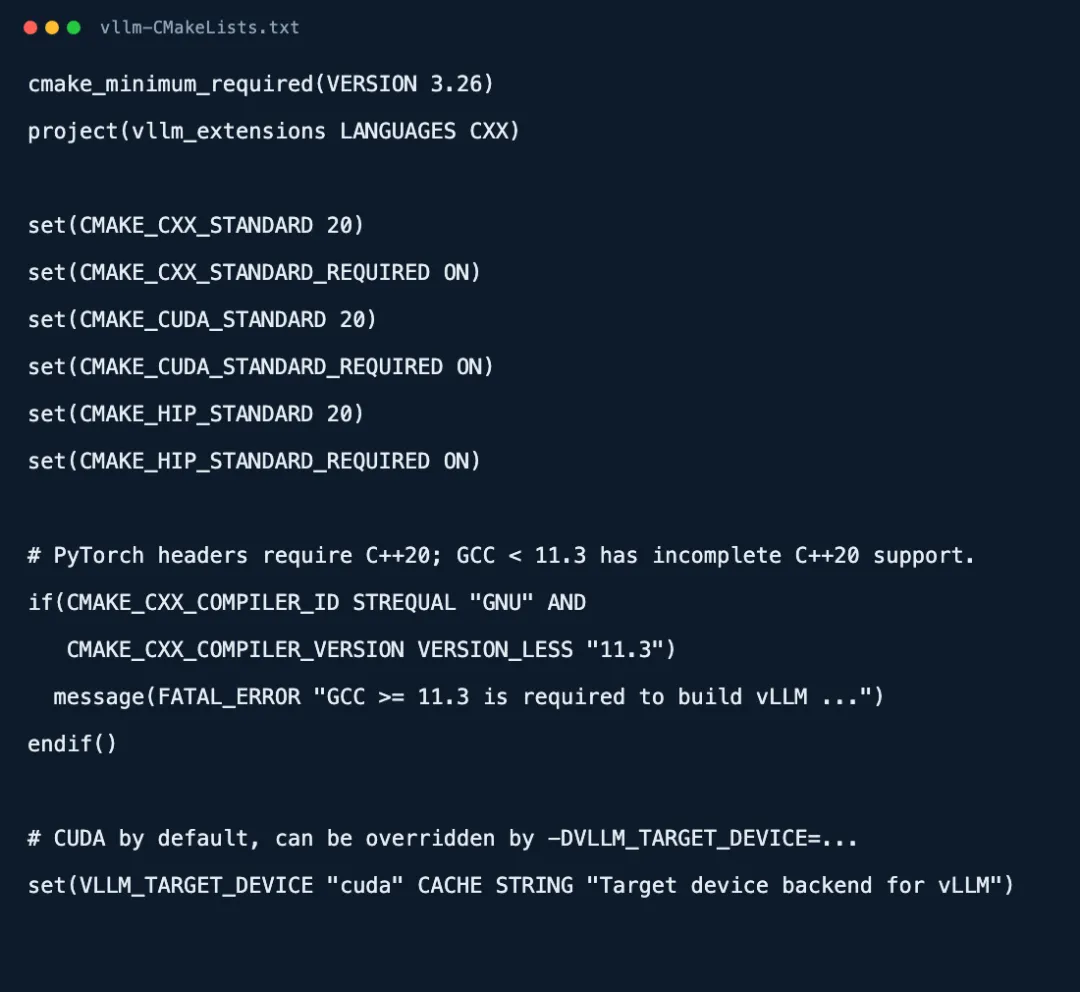Click the CMAKE_CXX_STANDARD_REQUIRED ON line
This screenshot has width=1080, height=992.
254,272
